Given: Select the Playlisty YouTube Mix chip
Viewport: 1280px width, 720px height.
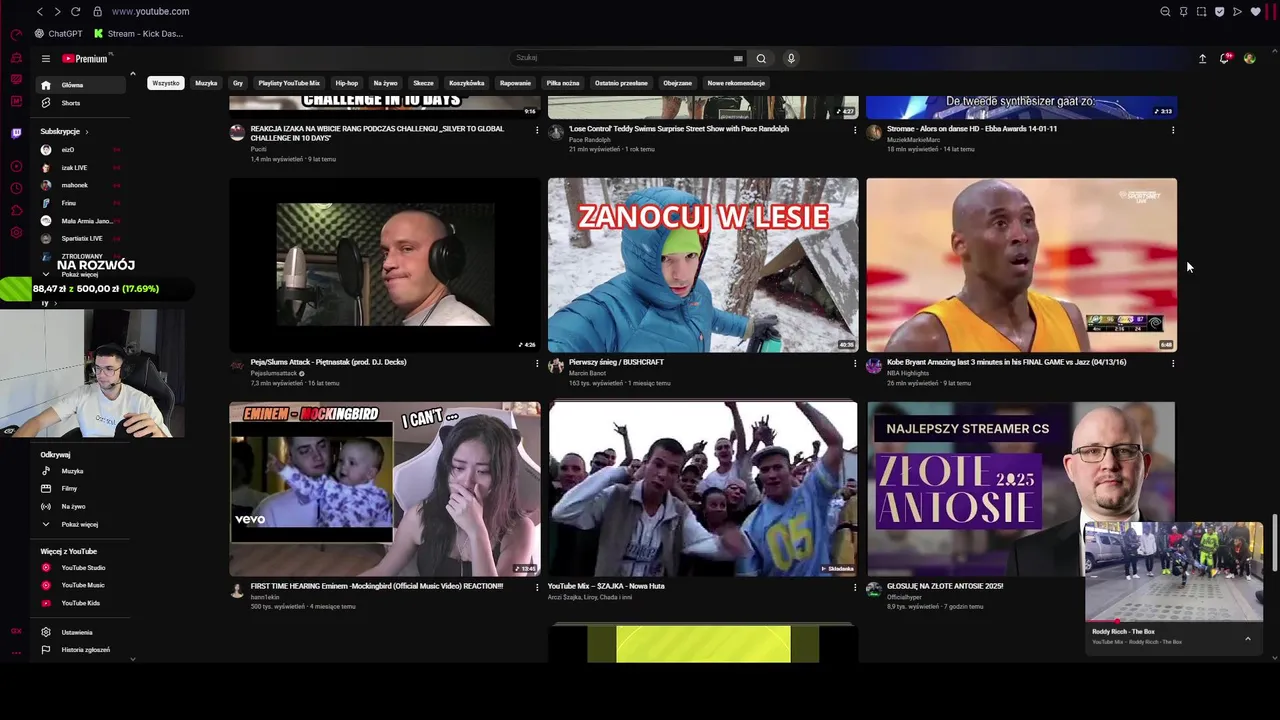Looking at the screenshot, I should 289,83.
